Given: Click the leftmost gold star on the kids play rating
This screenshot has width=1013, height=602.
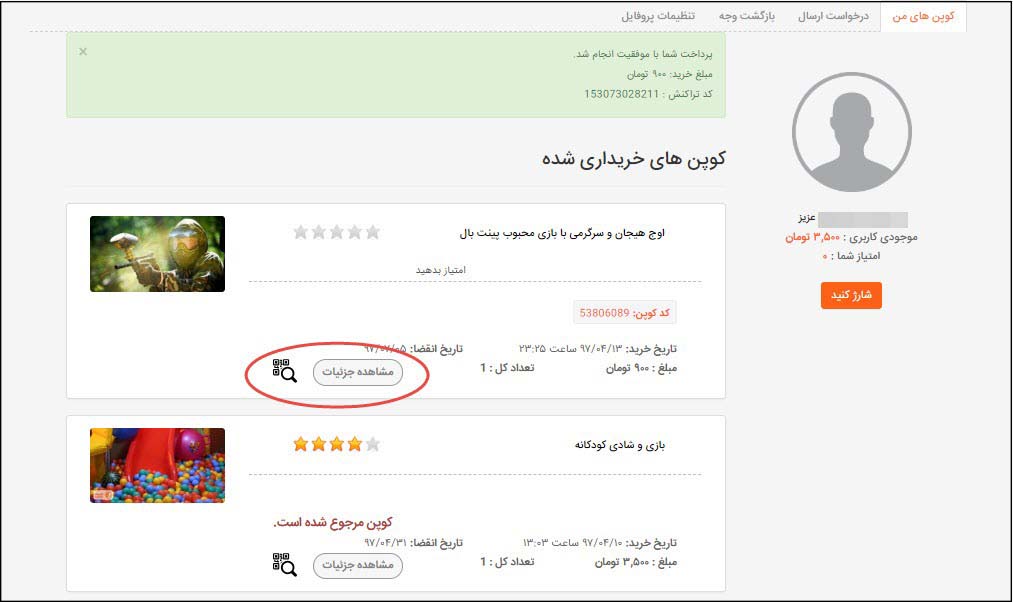Looking at the screenshot, I should pyautogui.click(x=300, y=444).
